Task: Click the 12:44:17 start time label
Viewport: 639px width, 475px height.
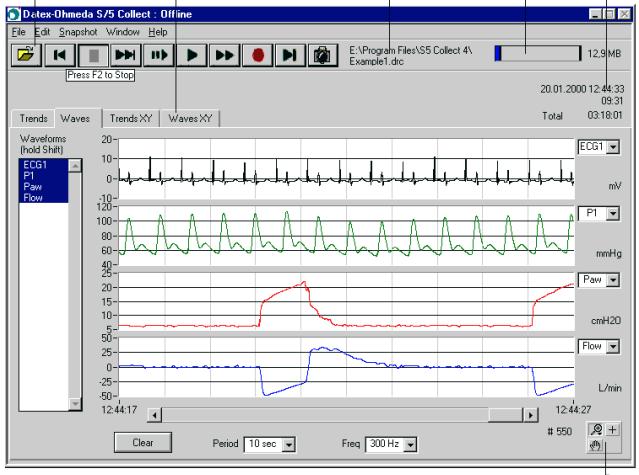Action: tap(119, 409)
